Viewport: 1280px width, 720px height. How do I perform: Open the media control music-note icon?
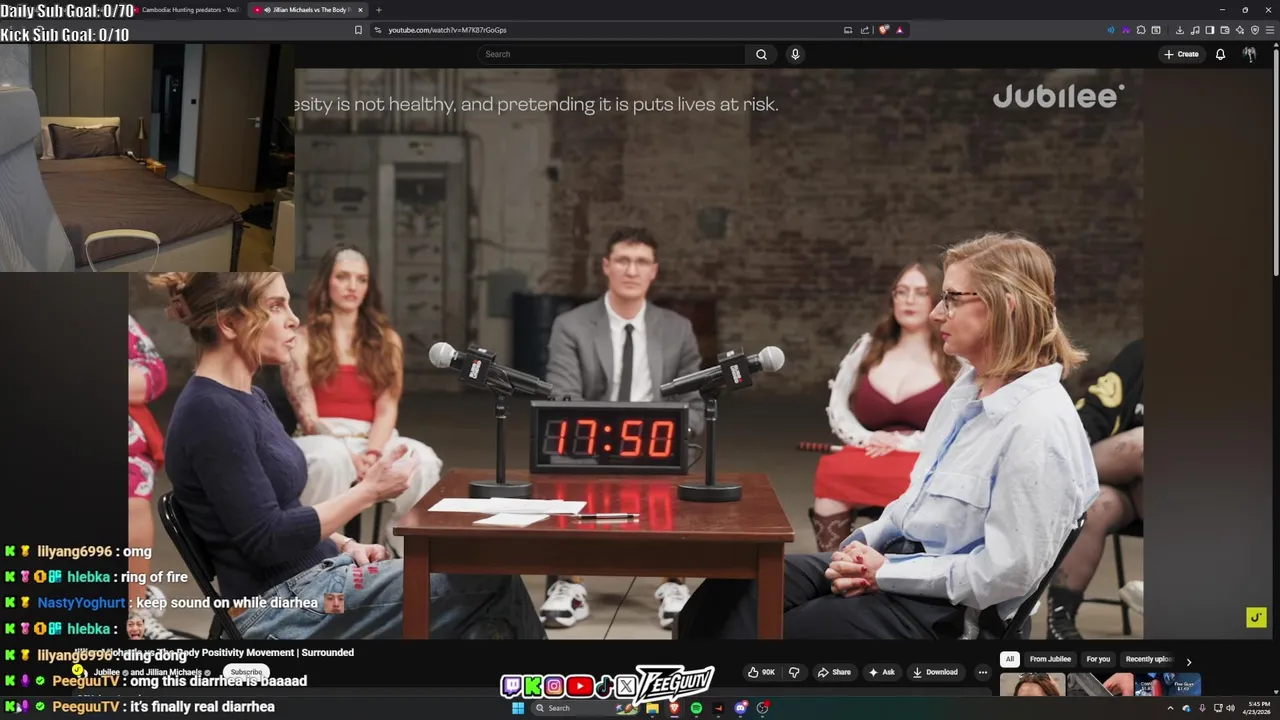(x=1195, y=30)
